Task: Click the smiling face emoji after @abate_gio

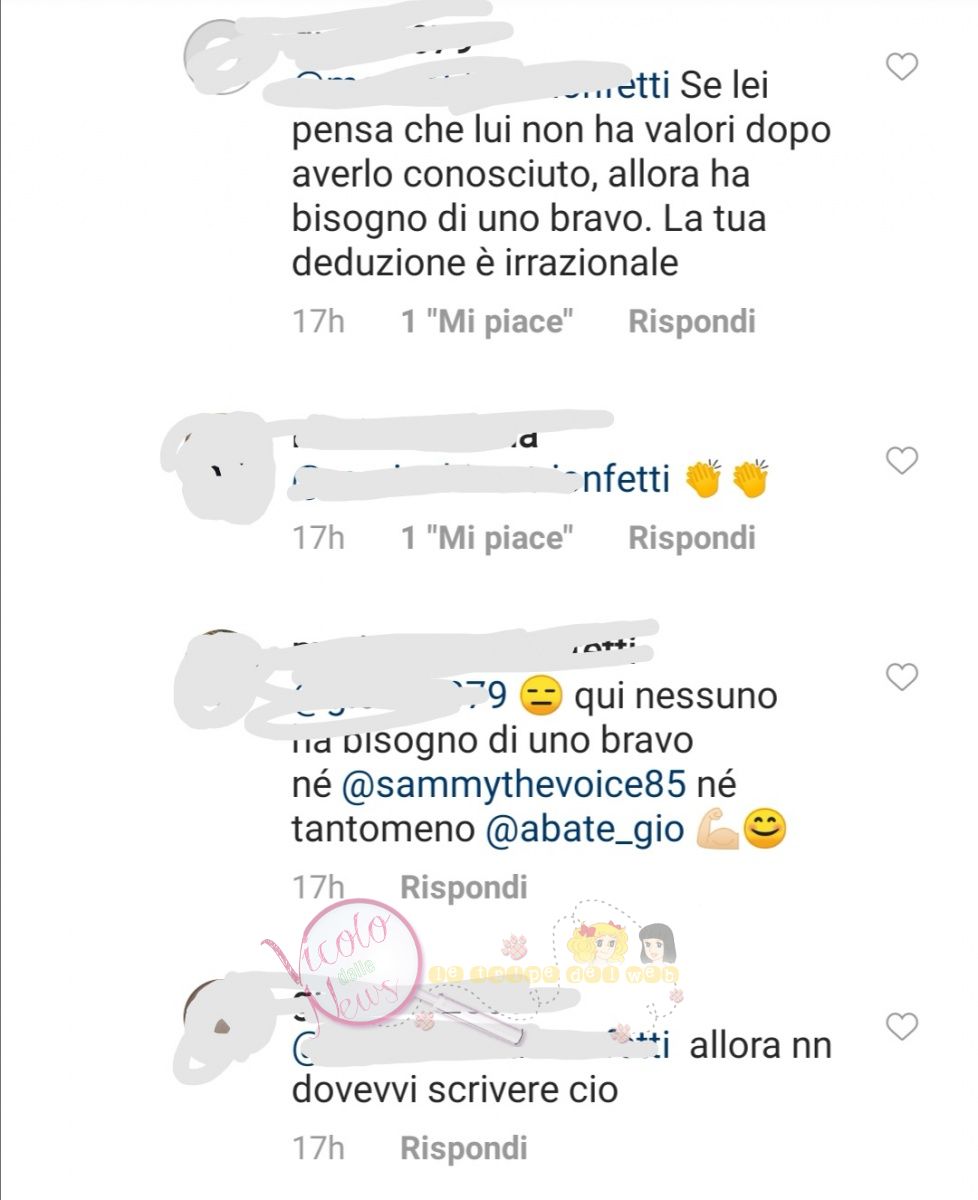Action: pos(765,830)
